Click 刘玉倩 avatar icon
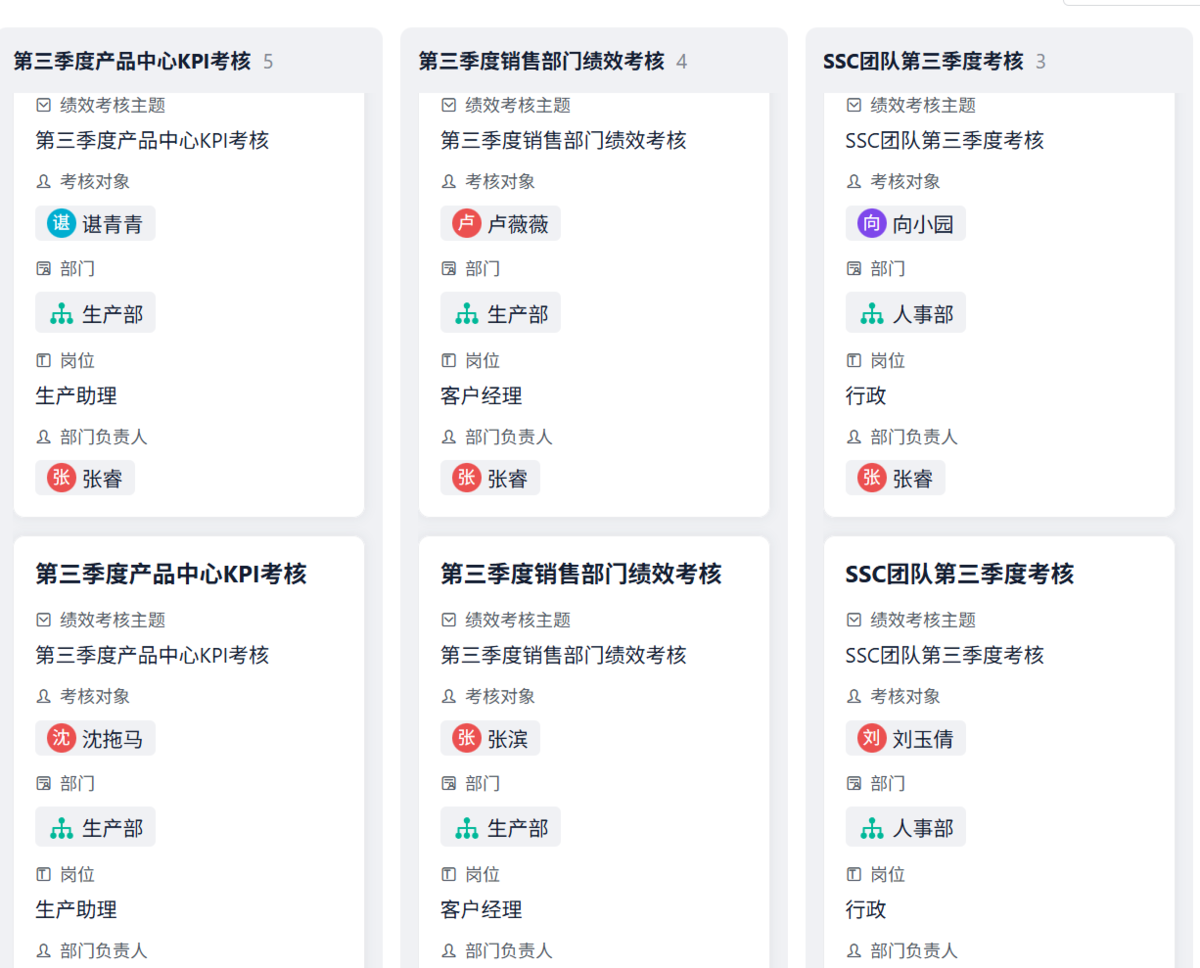The width and height of the screenshot is (1200, 968). pos(871,739)
